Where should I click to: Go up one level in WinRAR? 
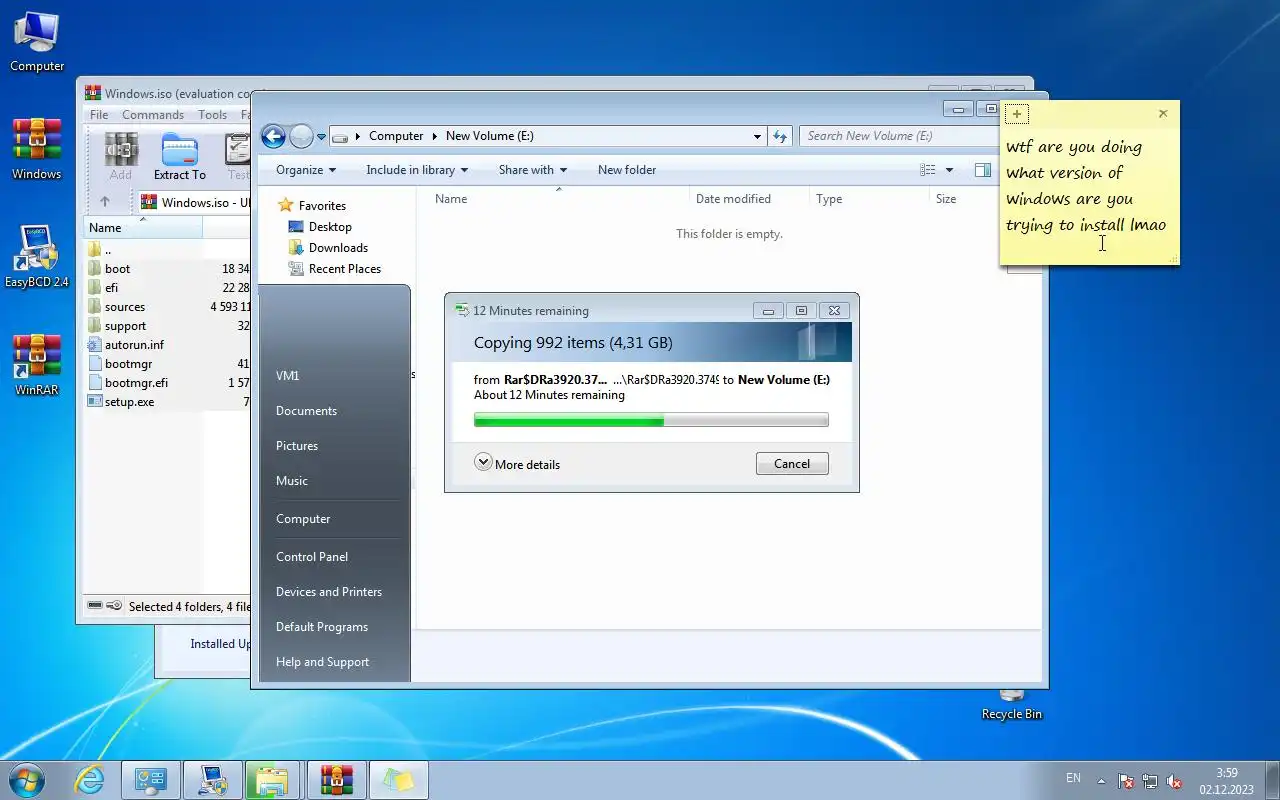pyautogui.click(x=104, y=202)
